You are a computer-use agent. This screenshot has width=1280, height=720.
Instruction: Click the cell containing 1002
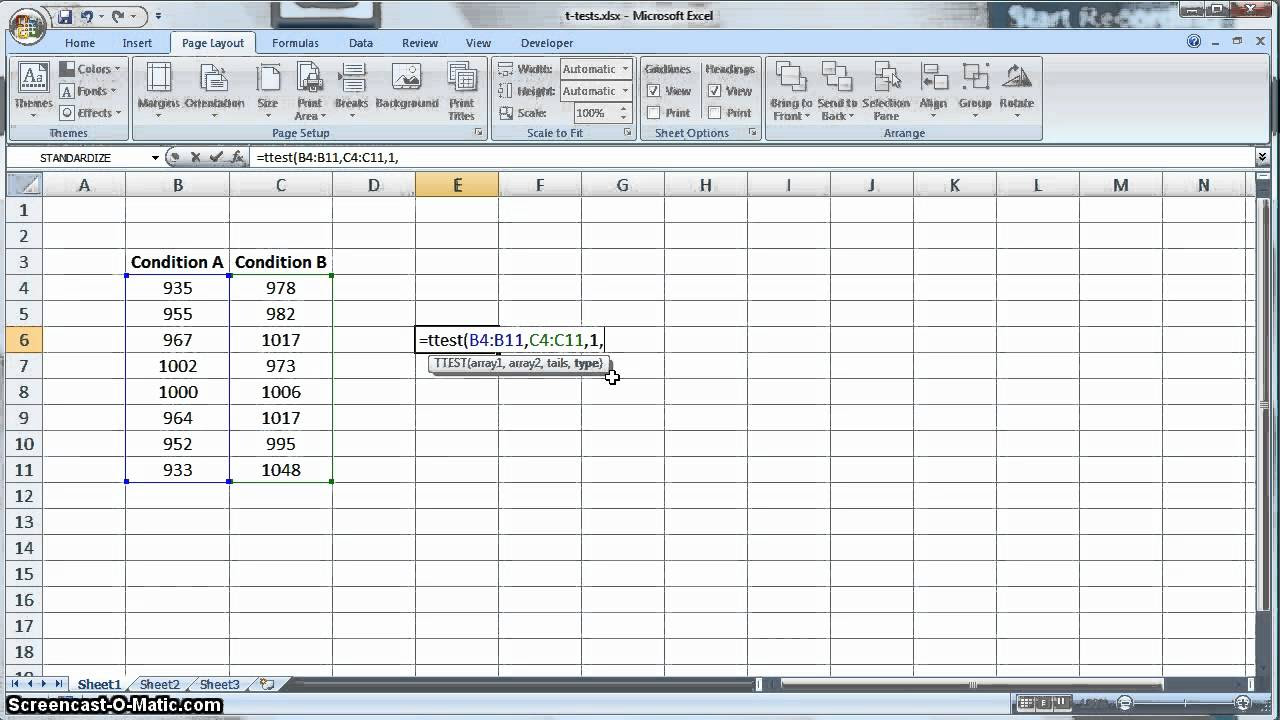[177, 366]
